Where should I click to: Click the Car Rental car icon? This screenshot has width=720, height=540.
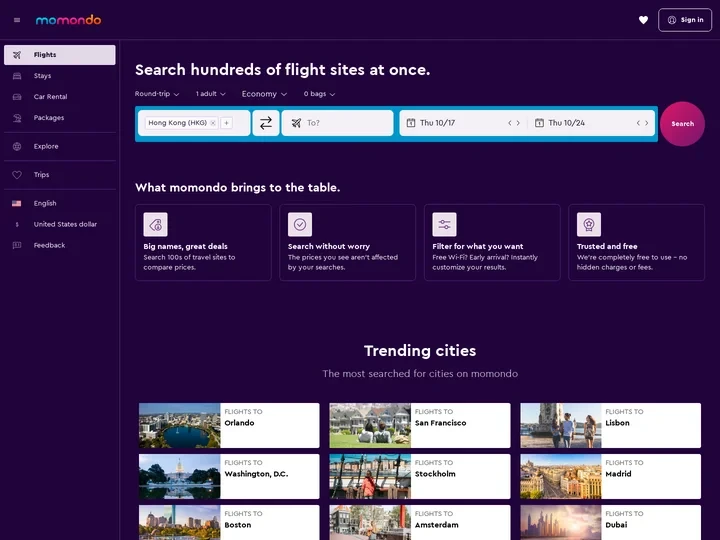(17, 96)
